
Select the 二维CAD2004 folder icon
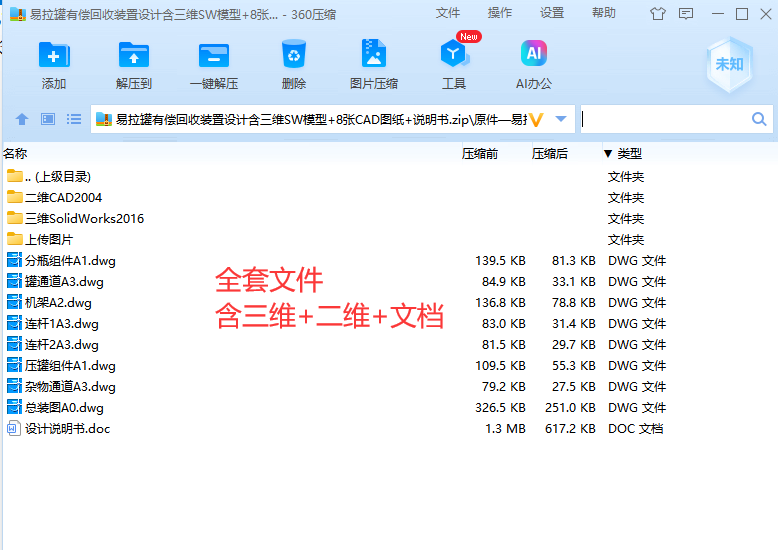point(15,197)
